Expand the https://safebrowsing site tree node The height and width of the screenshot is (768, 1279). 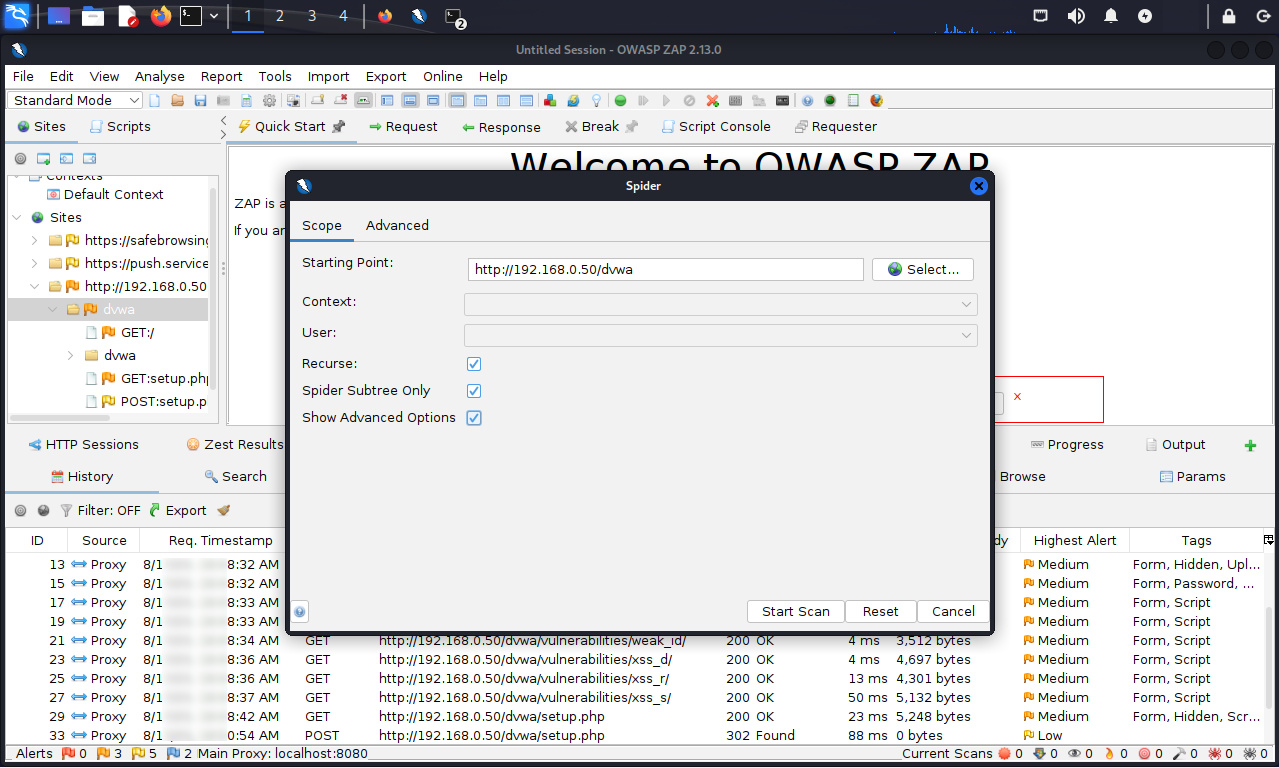pos(34,241)
